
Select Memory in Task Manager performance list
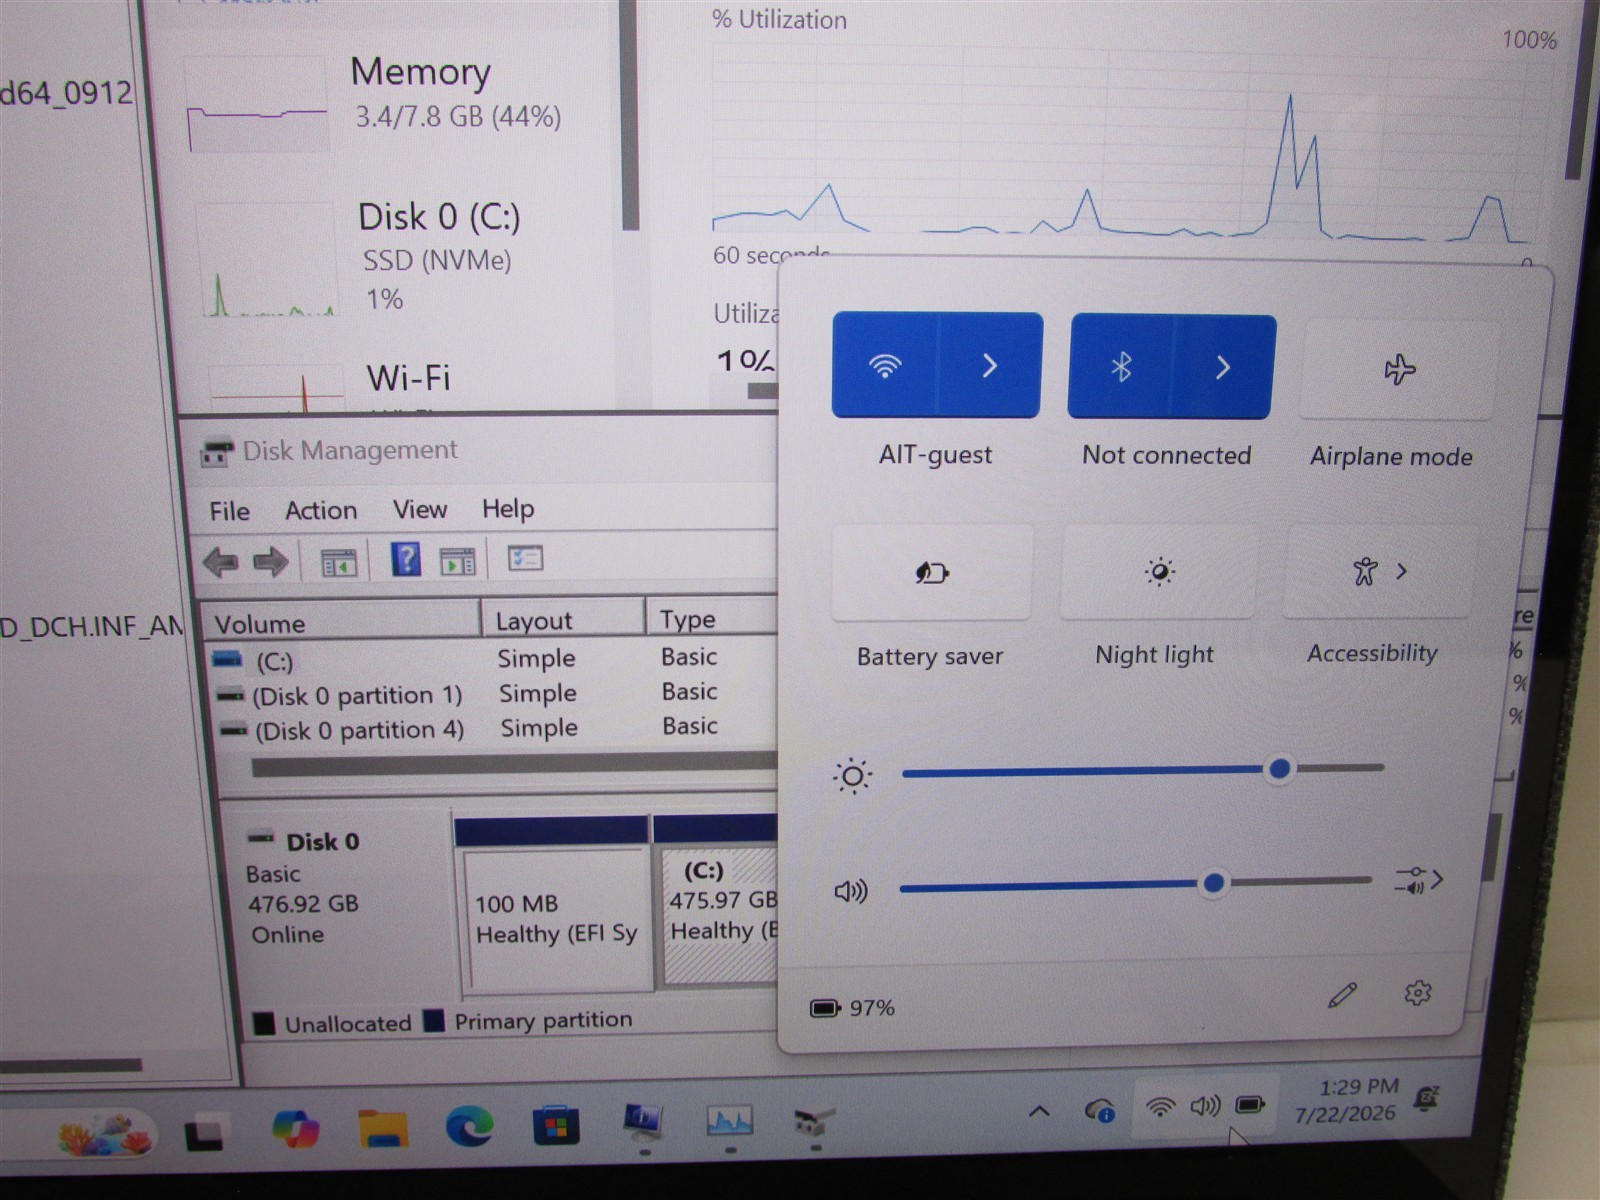[x=400, y=102]
